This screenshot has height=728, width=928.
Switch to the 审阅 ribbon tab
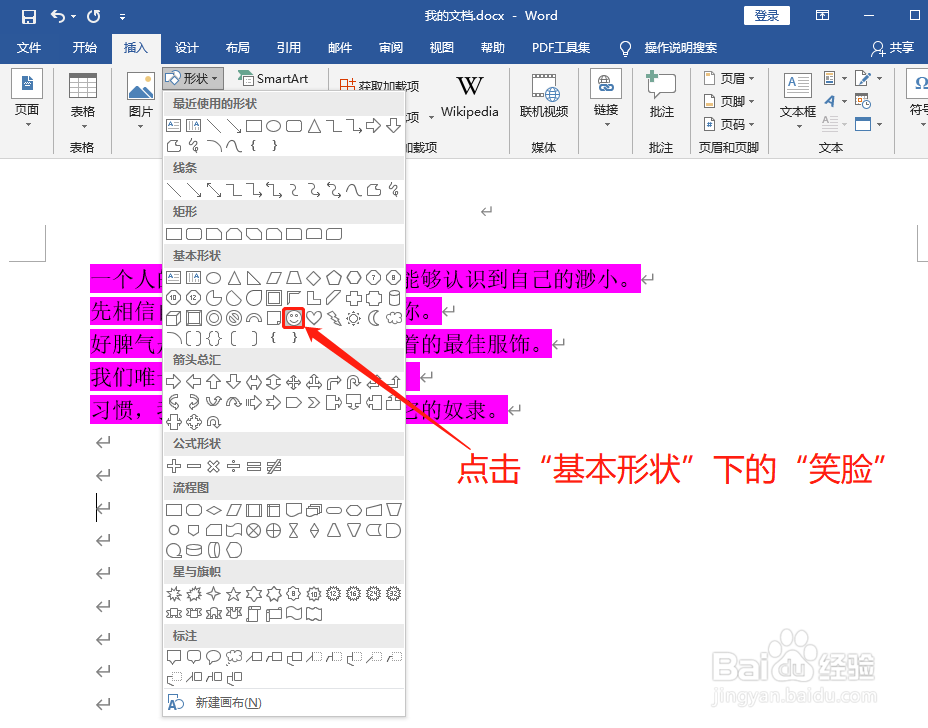point(390,47)
